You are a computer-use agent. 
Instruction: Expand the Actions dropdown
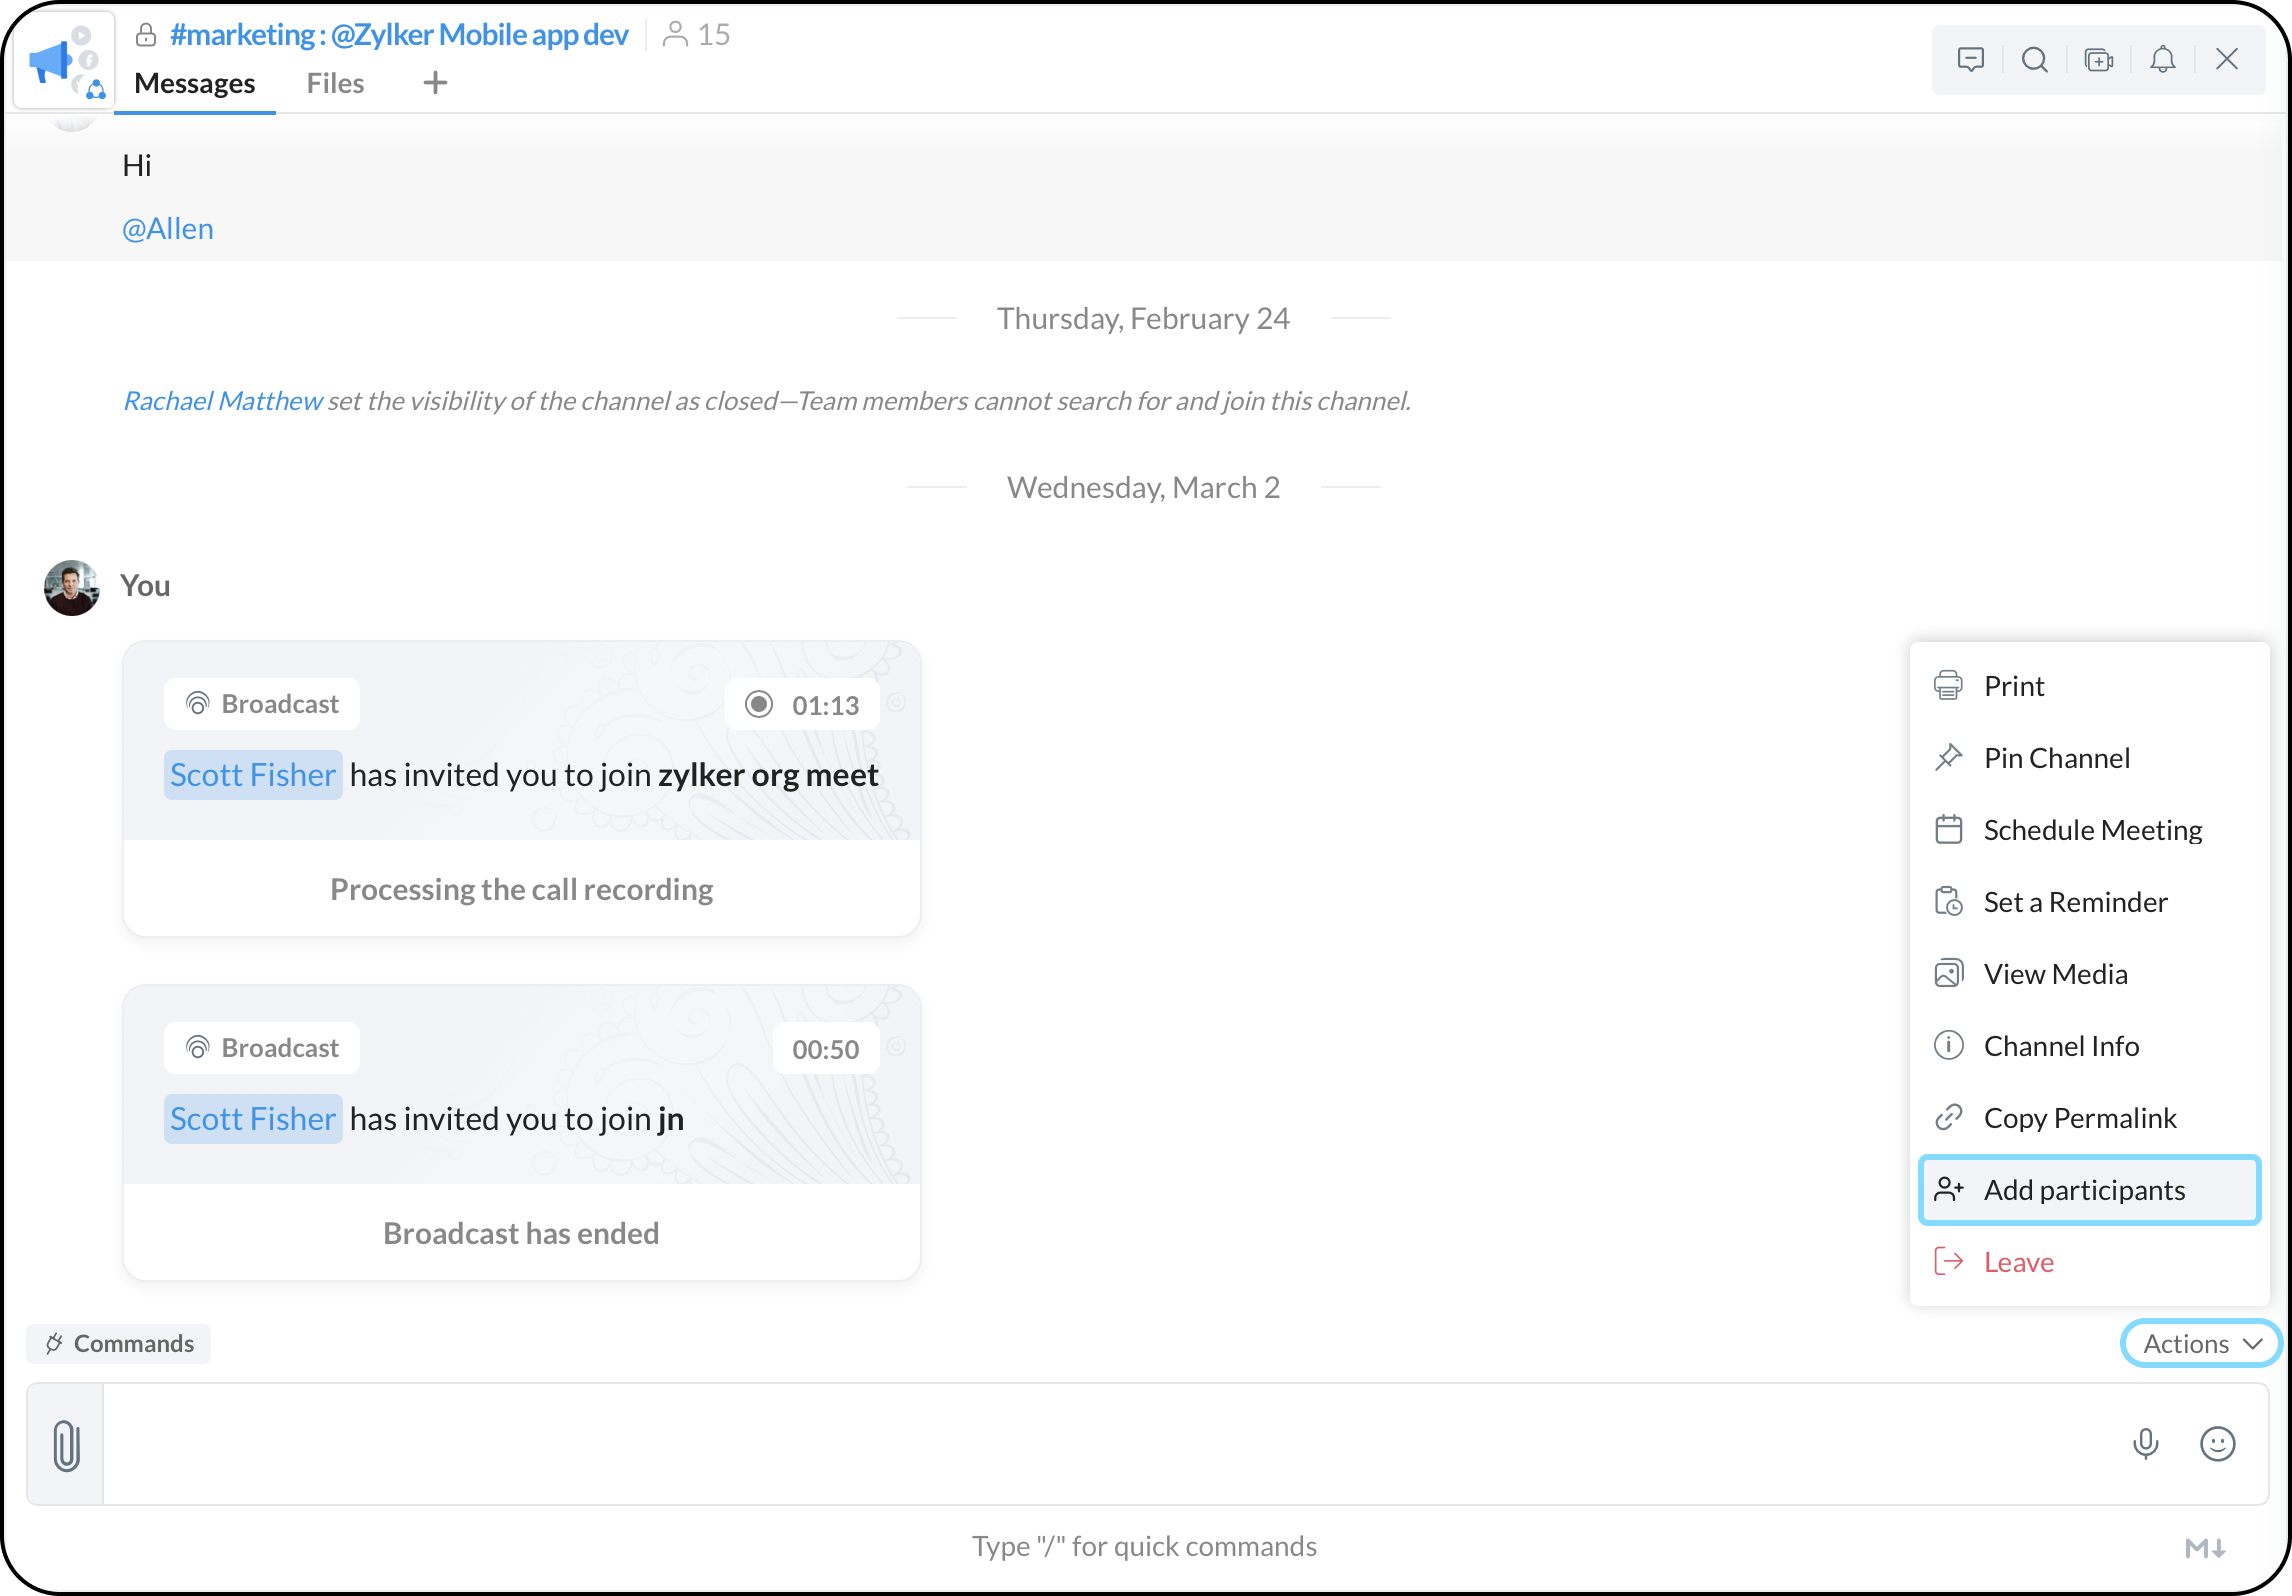click(2200, 1343)
